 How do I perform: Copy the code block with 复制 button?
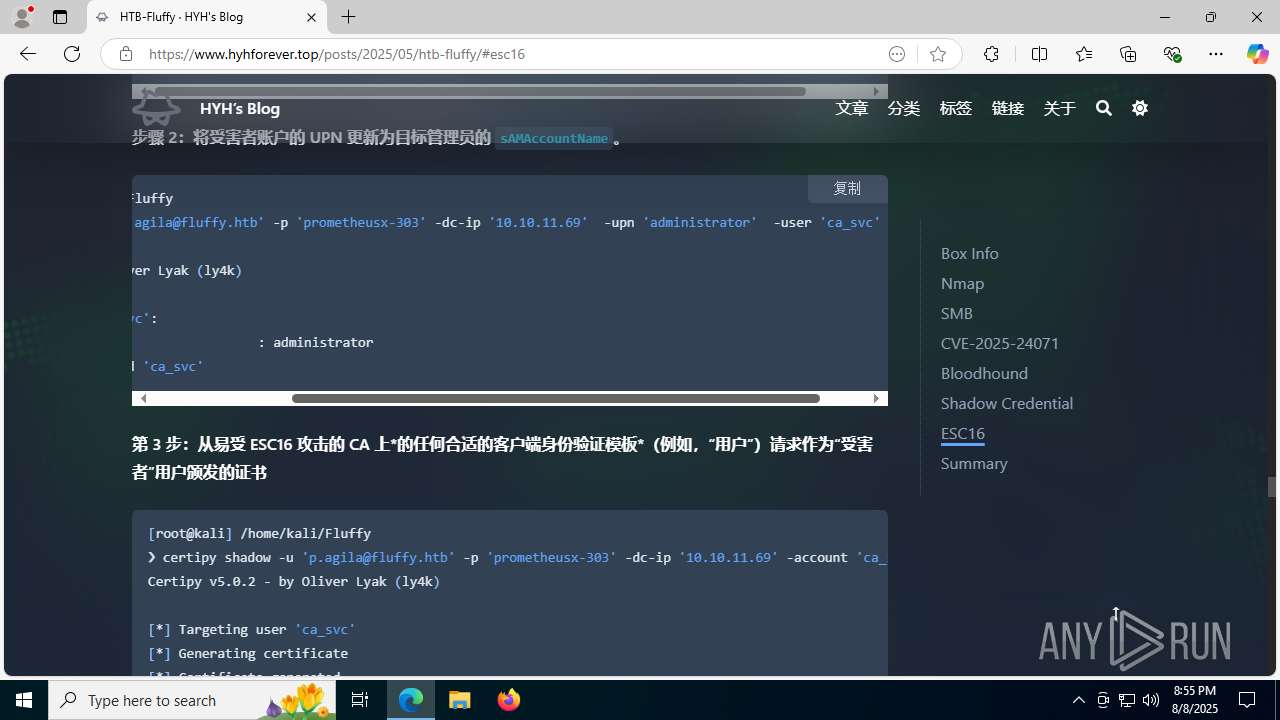coord(847,188)
